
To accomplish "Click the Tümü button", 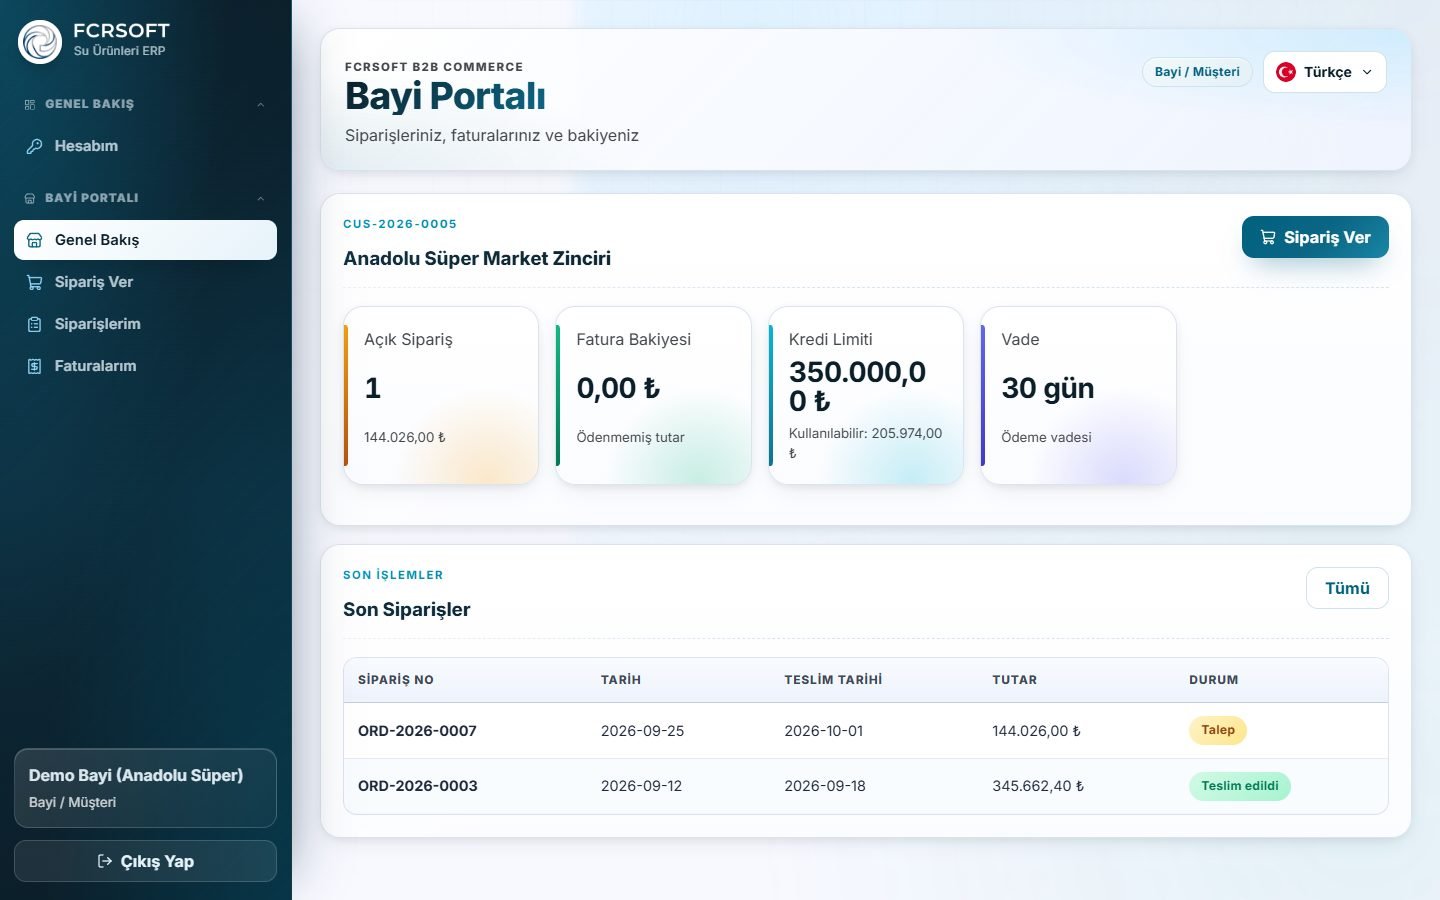I will [1347, 588].
